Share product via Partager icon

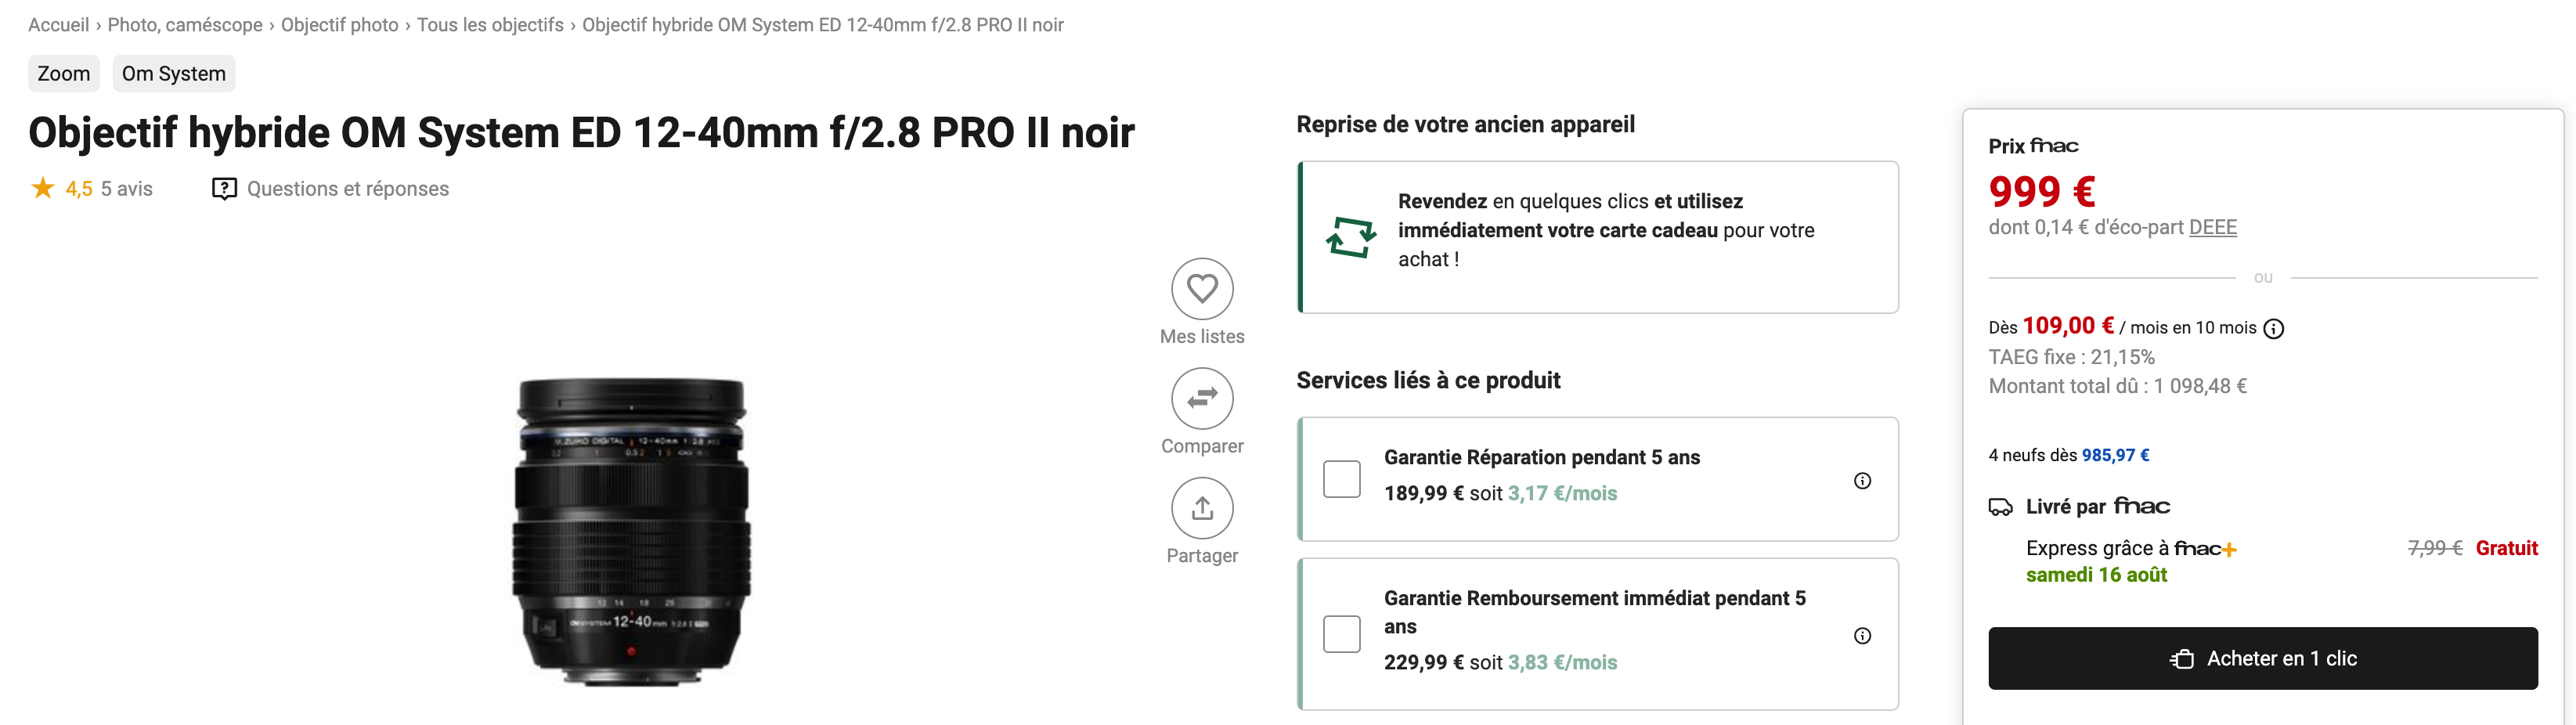(1202, 508)
